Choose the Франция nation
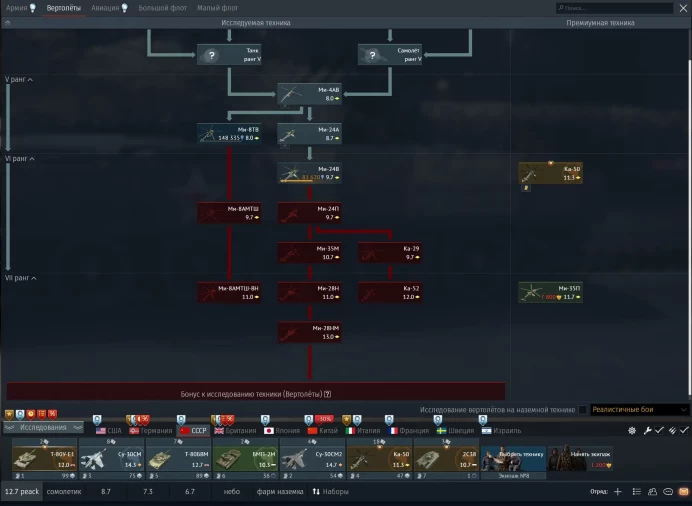The width and height of the screenshot is (692, 506). click(x=408, y=431)
